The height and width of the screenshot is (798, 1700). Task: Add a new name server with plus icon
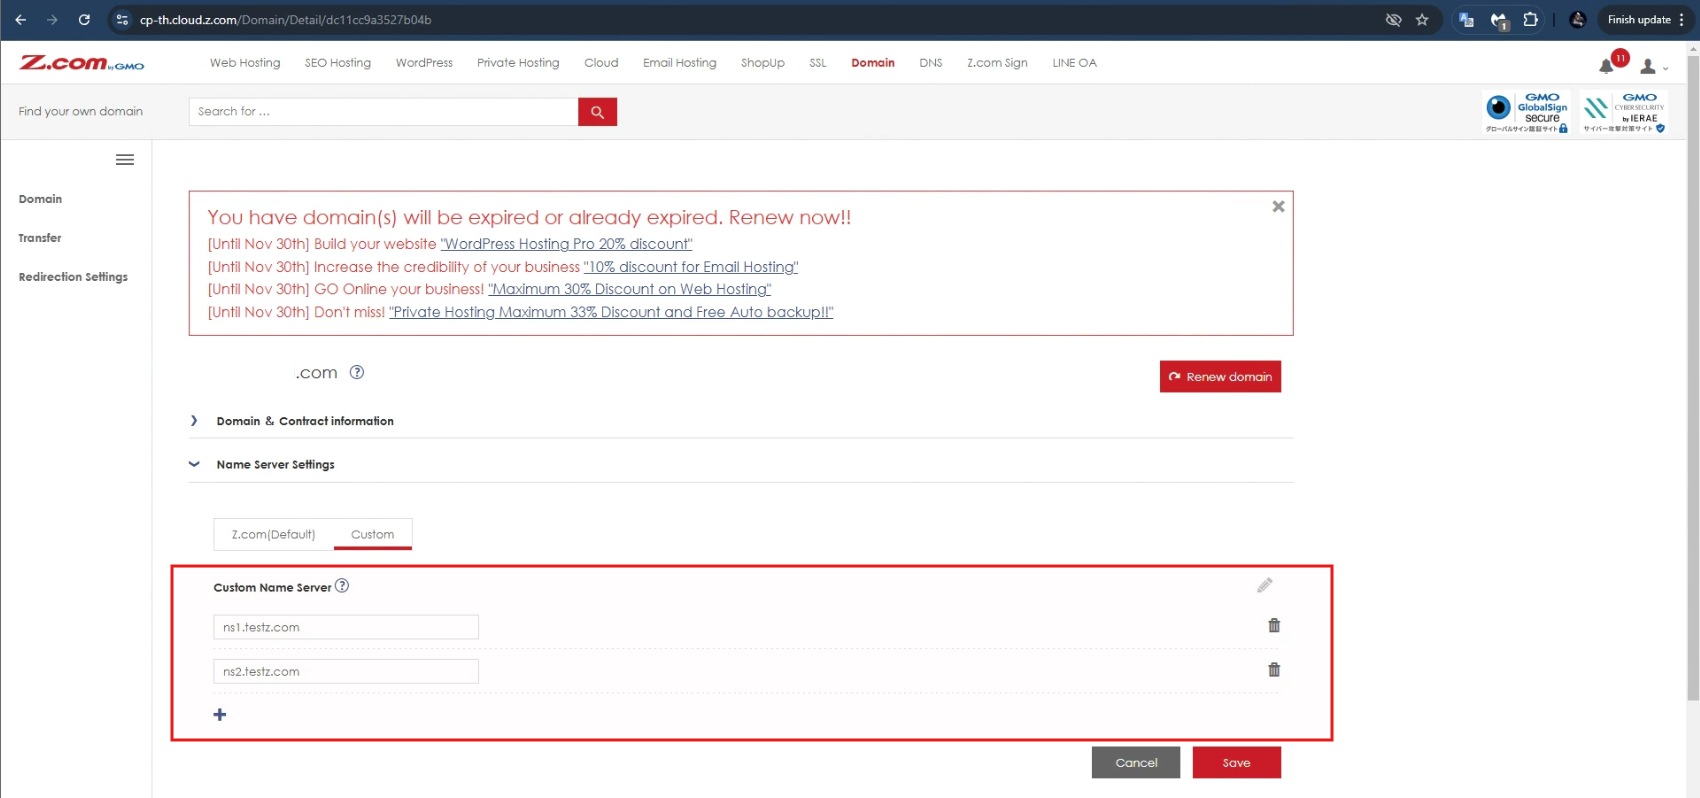220,714
